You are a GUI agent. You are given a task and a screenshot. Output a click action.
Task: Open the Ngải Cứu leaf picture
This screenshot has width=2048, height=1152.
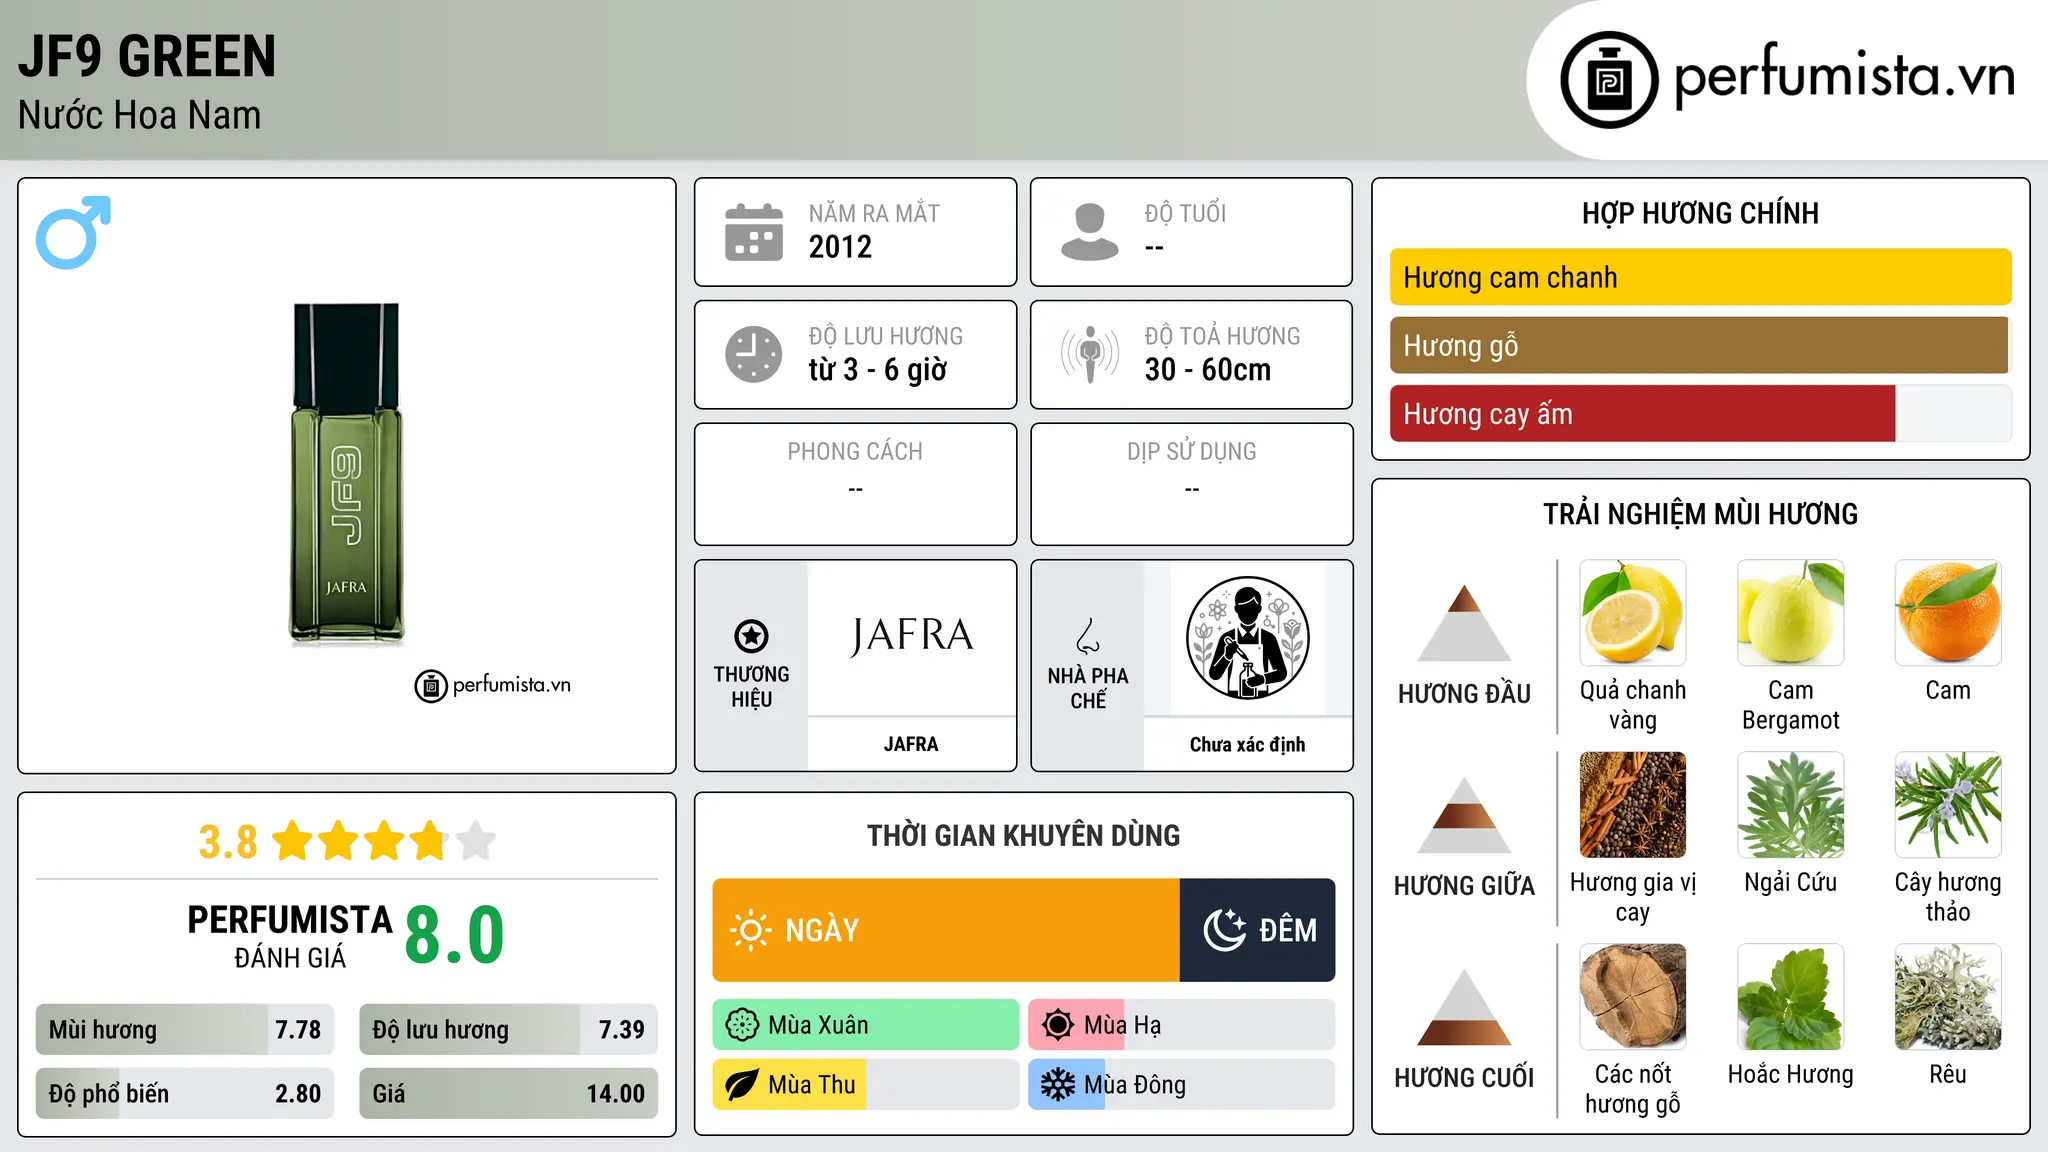coord(1790,805)
